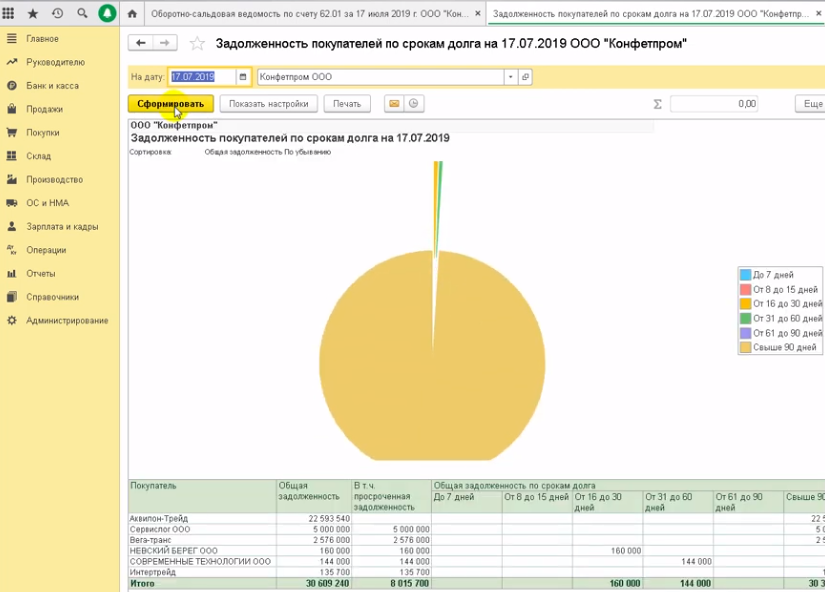Open the organization field's open-form button

click(525, 77)
